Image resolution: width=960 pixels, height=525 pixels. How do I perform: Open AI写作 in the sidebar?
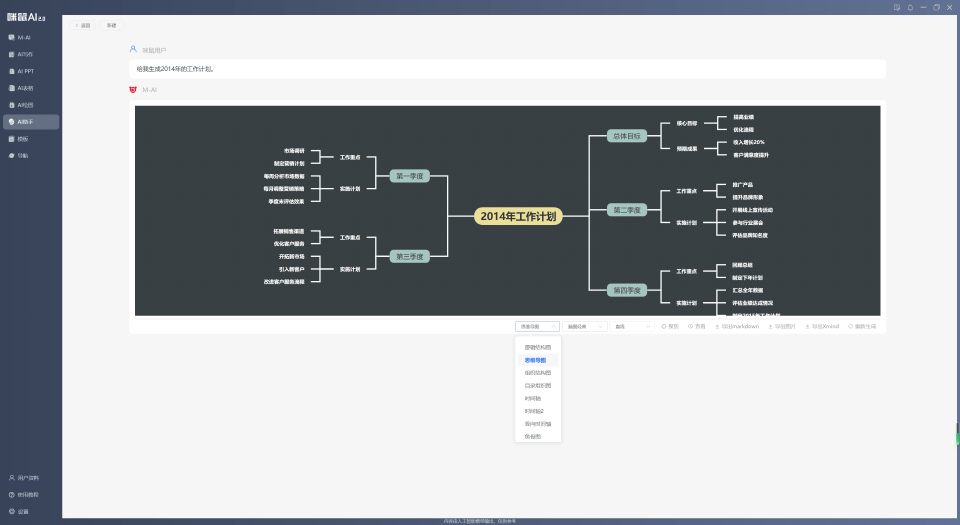26,54
